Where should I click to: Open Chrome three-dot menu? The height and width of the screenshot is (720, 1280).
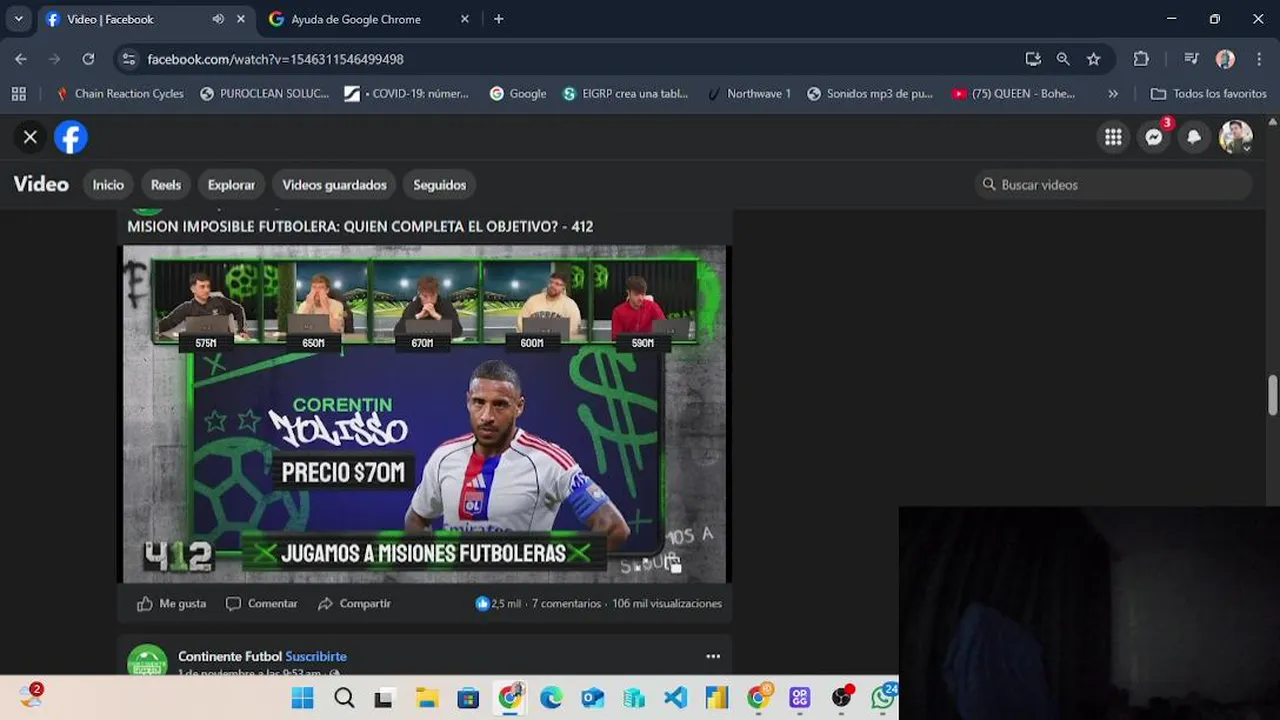[1259, 59]
